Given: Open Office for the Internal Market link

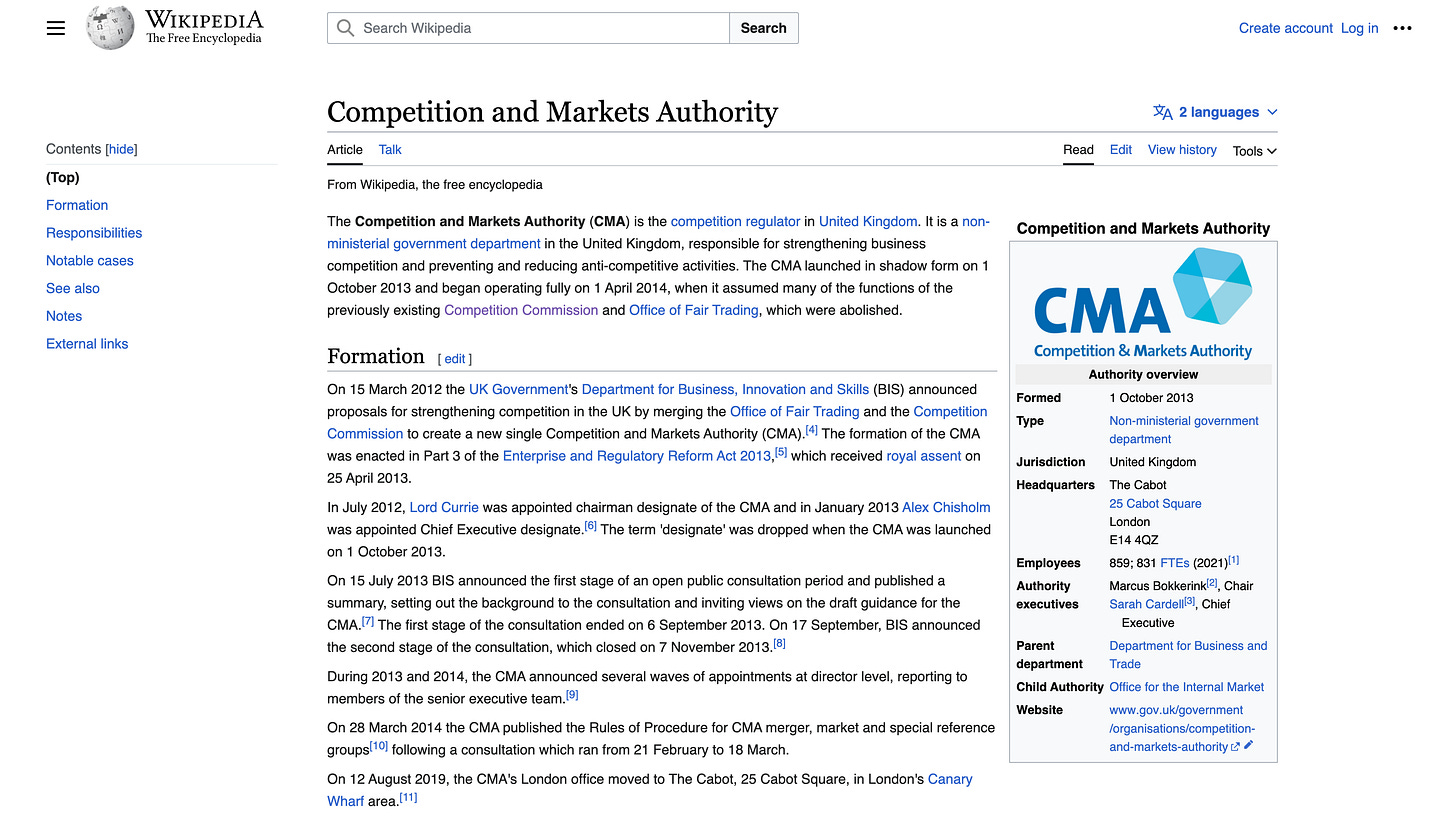Looking at the screenshot, I should pyautogui.click(x=1187, y=687).
